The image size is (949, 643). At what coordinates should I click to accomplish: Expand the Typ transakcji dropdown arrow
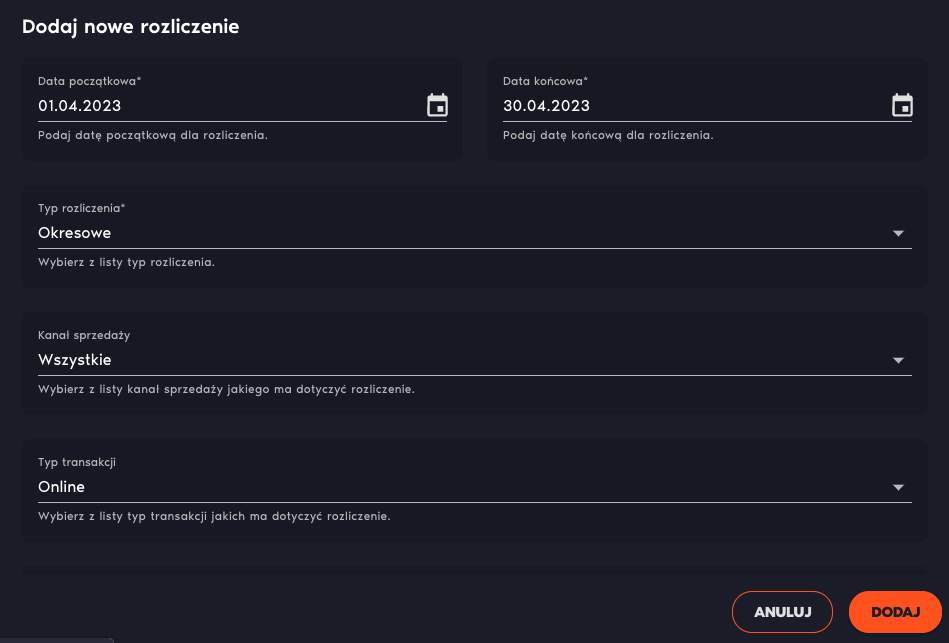point(898,487)
